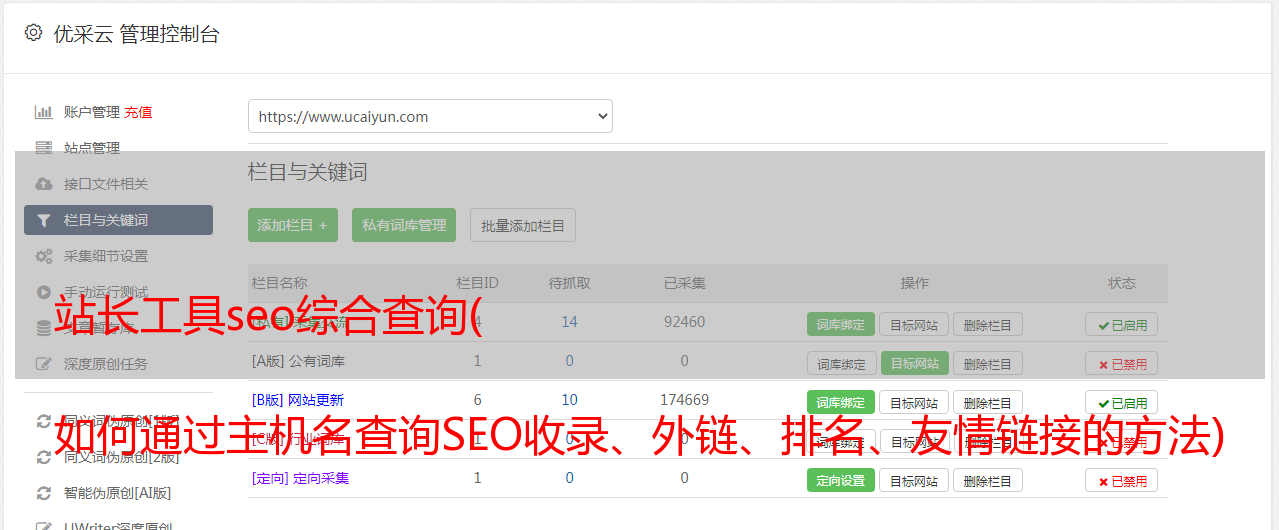Click the 栏目名称 column header
Image resolution: width=1279 pixels, height=530 pixels.
coord(280,283)
